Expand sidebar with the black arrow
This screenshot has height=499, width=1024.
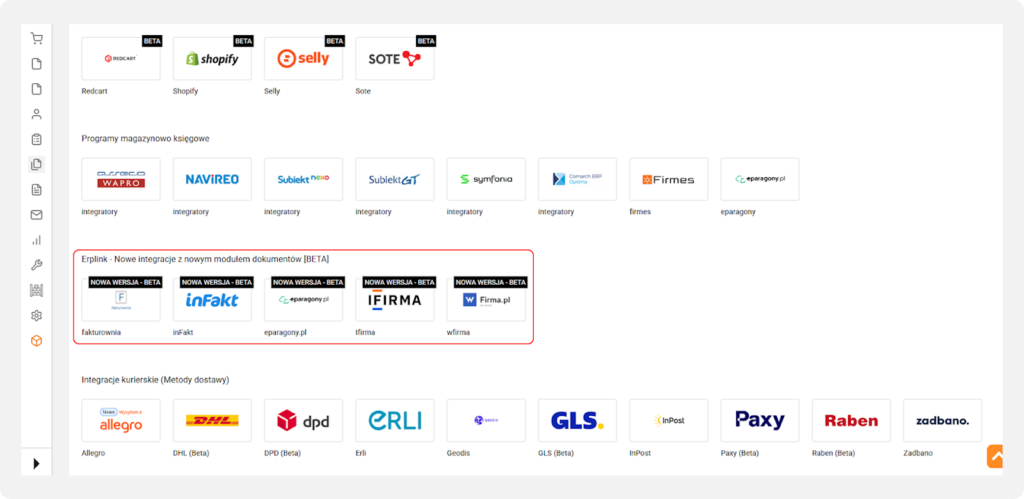(x=37, y=464)
